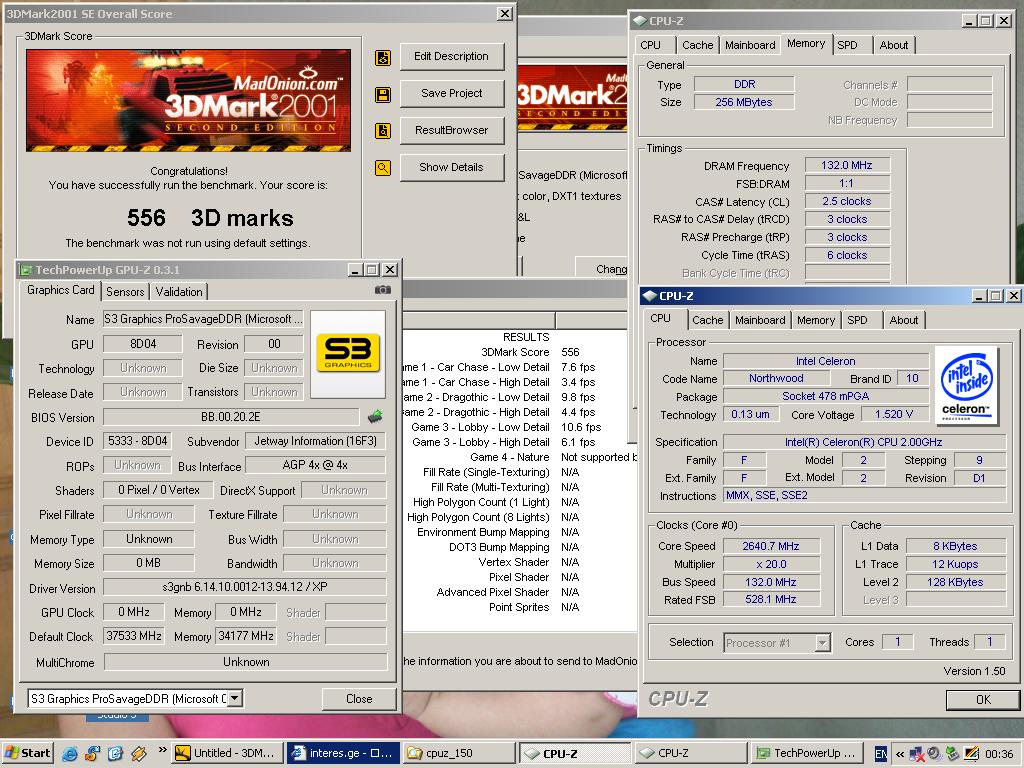Switch to interes.ge browser taskbar item
This screenshot has width=1024, height=768.
click(343, 753)
